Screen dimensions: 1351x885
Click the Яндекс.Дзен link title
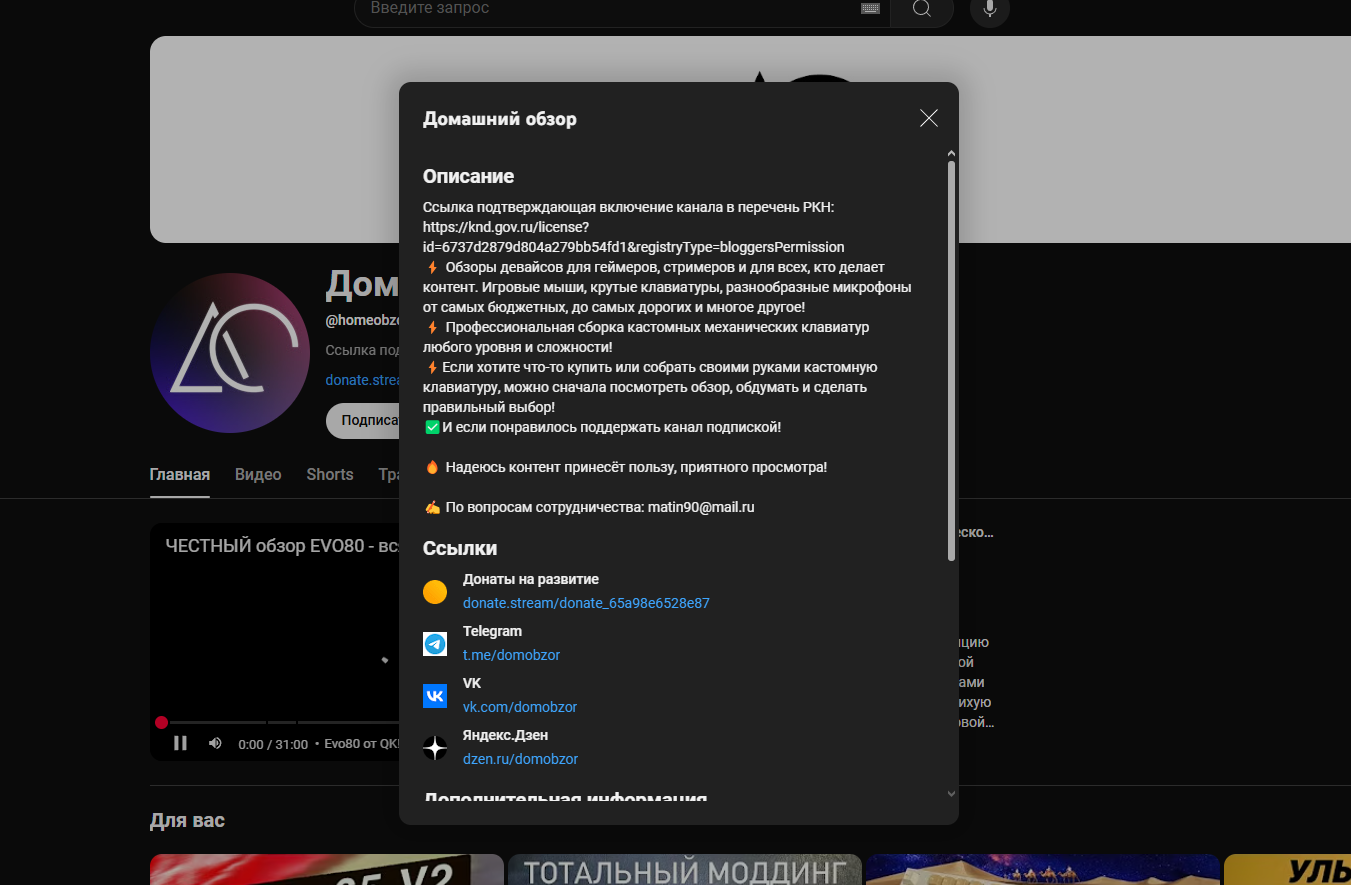point(505,735)
